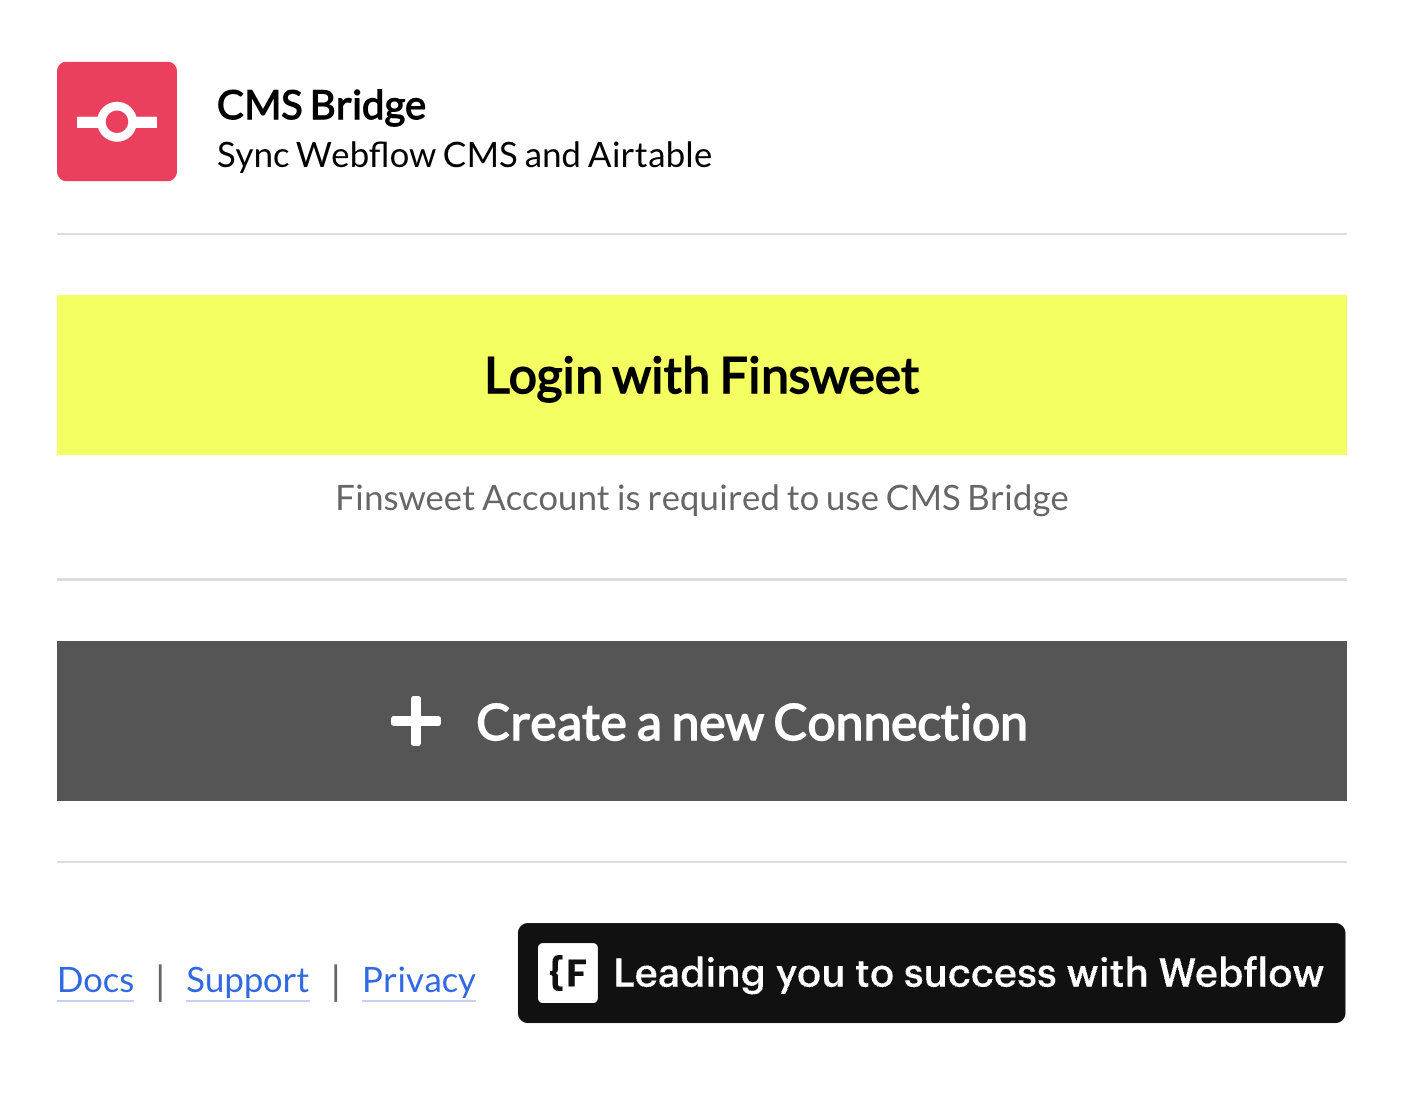This screenshot has width=1406, height=1096.
Task: Click the Finsweet {F logo icon
Action: coord(568,972)
